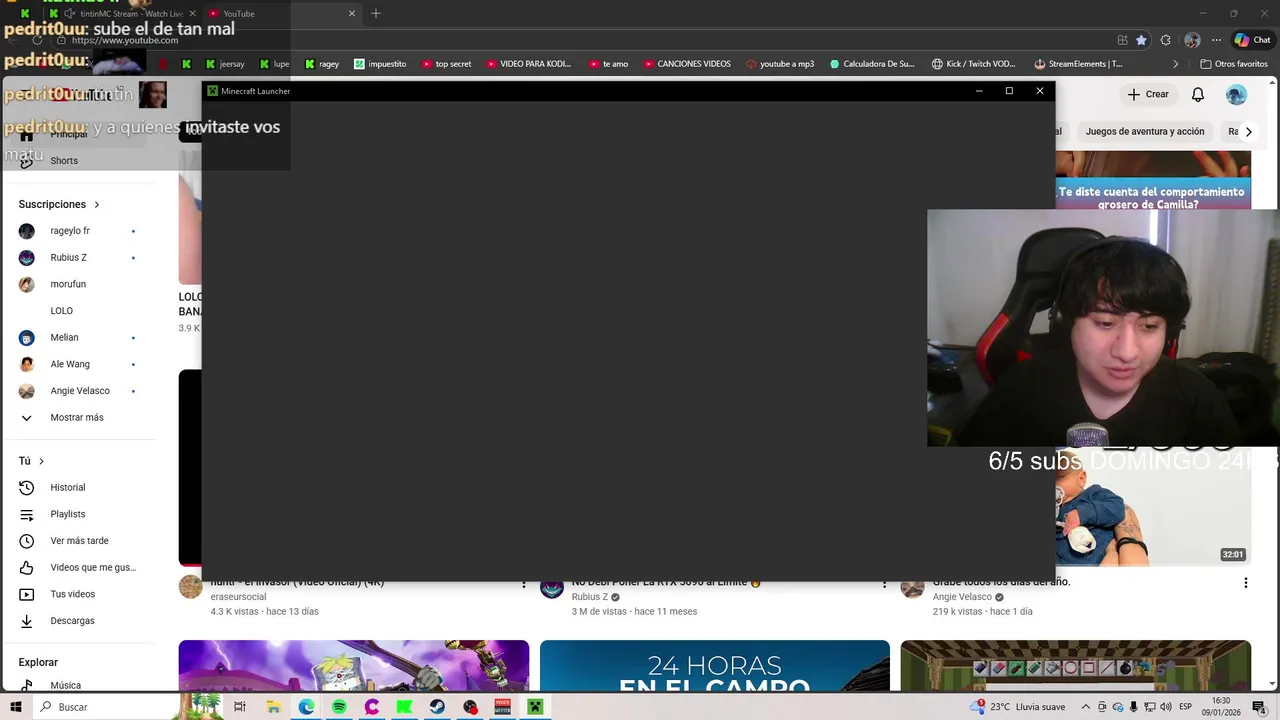This screenshot has height=720, width=1280.
Task: Open the Edge settings ellipsis menu
Action: click(x=1216, y=40)
